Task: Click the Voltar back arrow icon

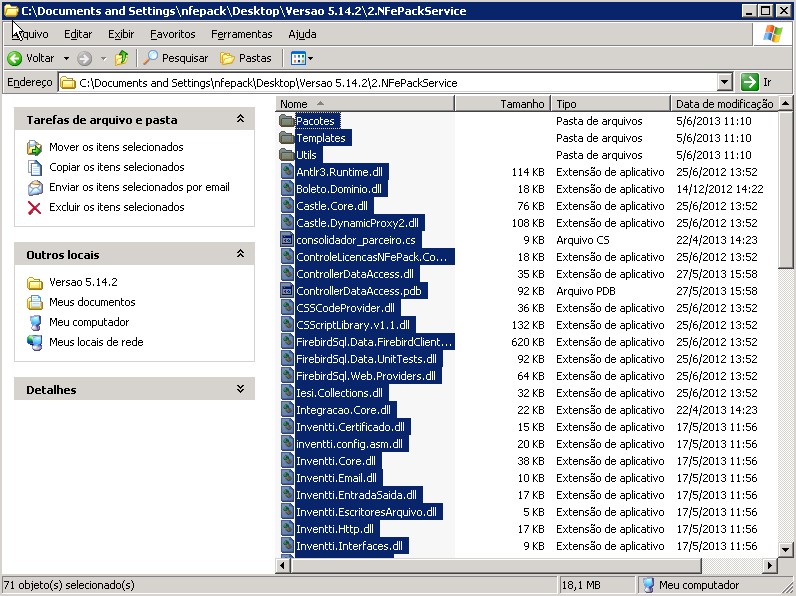Action: pos(16,58)
